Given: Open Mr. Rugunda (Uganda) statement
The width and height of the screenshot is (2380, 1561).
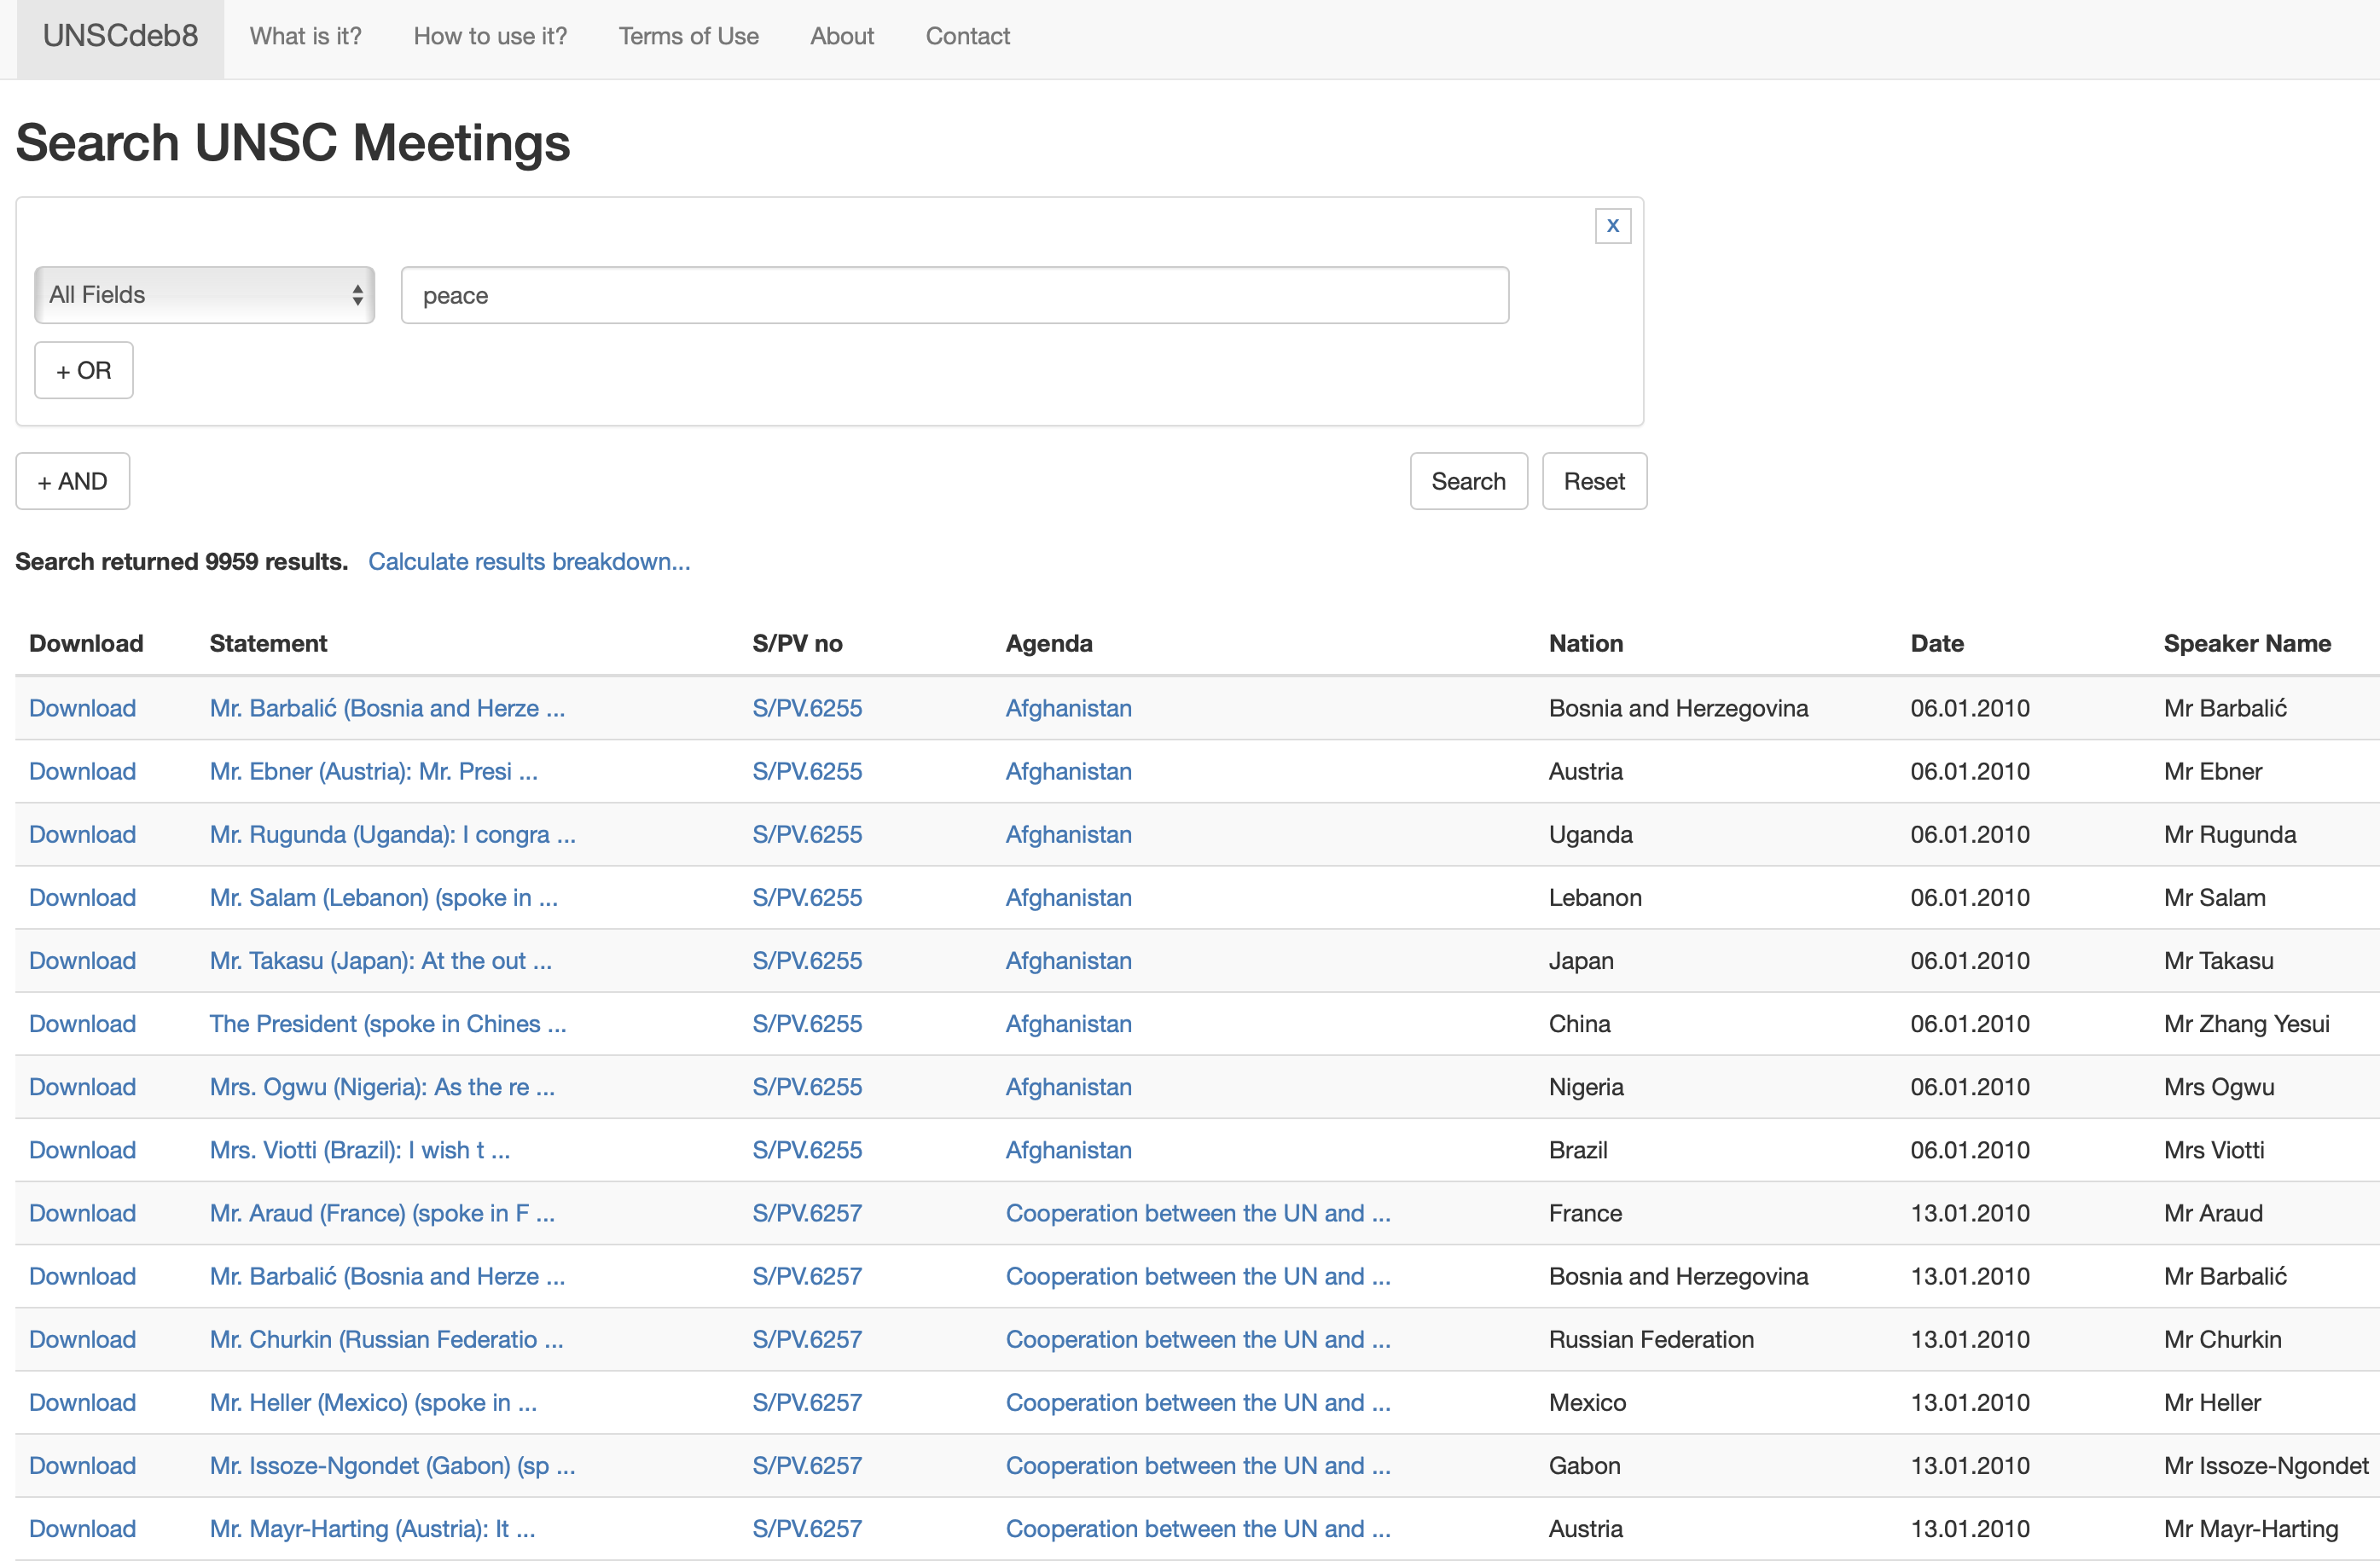Looking at the screenshot, I should 392,834.
